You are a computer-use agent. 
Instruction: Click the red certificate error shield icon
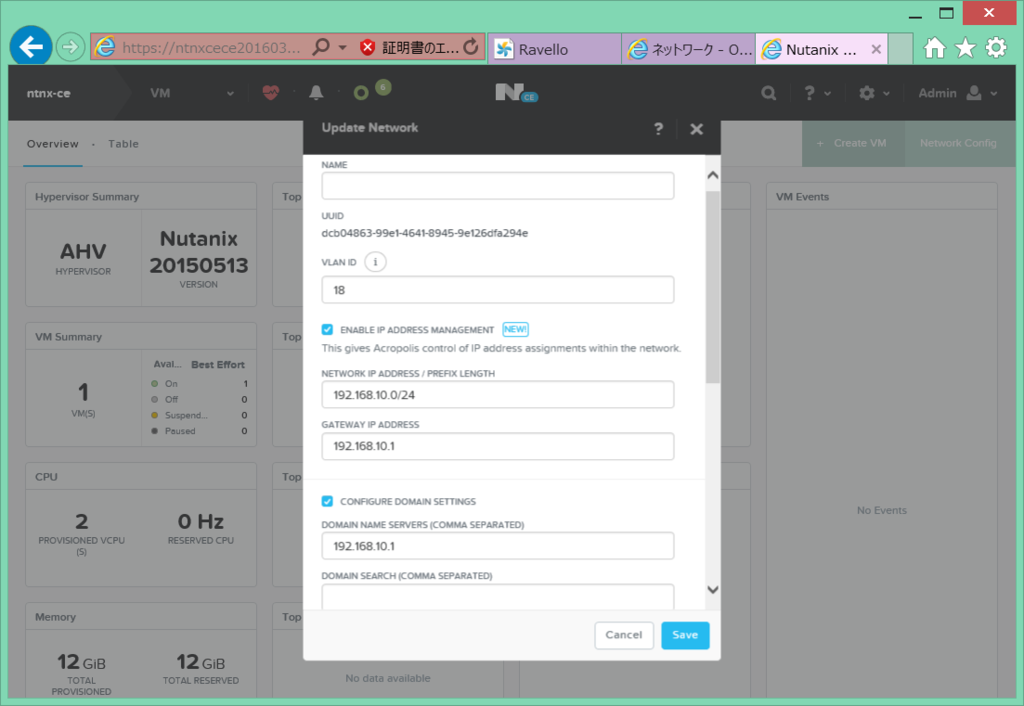click(367, 48)
